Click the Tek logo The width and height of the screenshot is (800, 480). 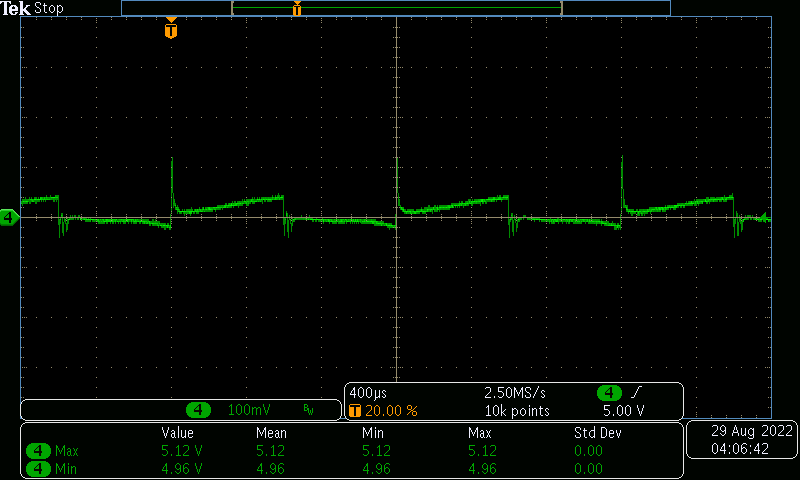(15, 8)
